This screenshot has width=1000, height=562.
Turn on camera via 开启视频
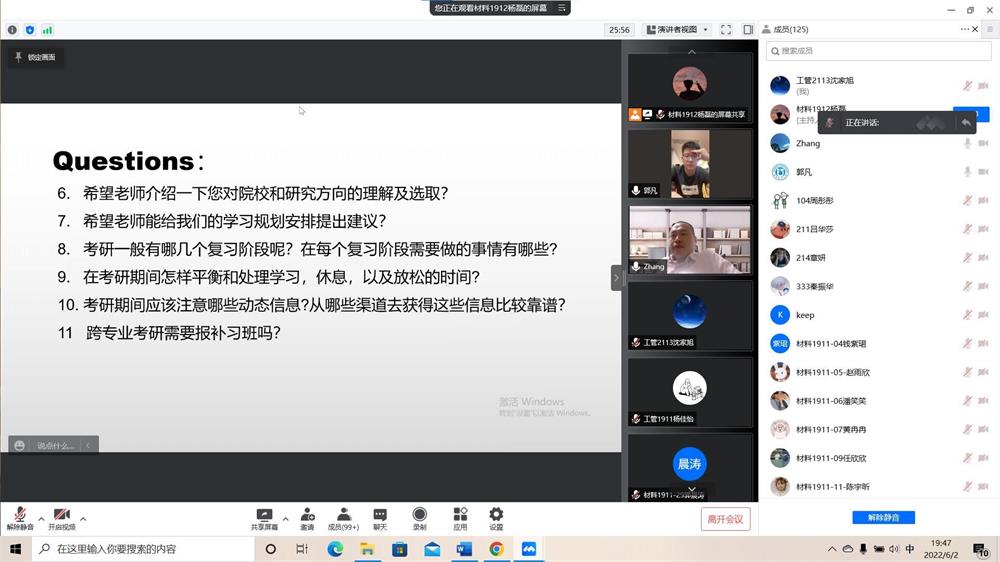[62, 517]
